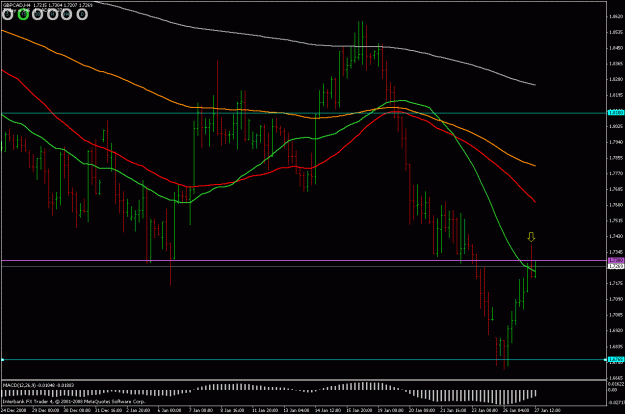Click the magenta price label on the price axis
The width and height of the screenshot is (625, 414).
615,260
